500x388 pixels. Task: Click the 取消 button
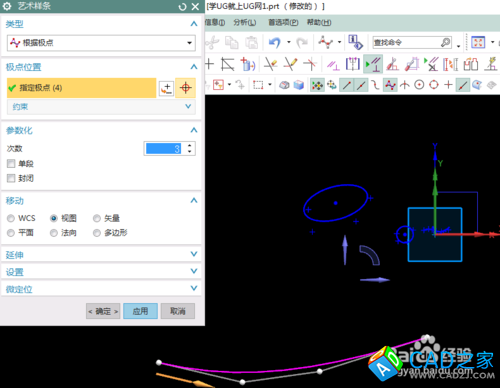tap(178, 311)
